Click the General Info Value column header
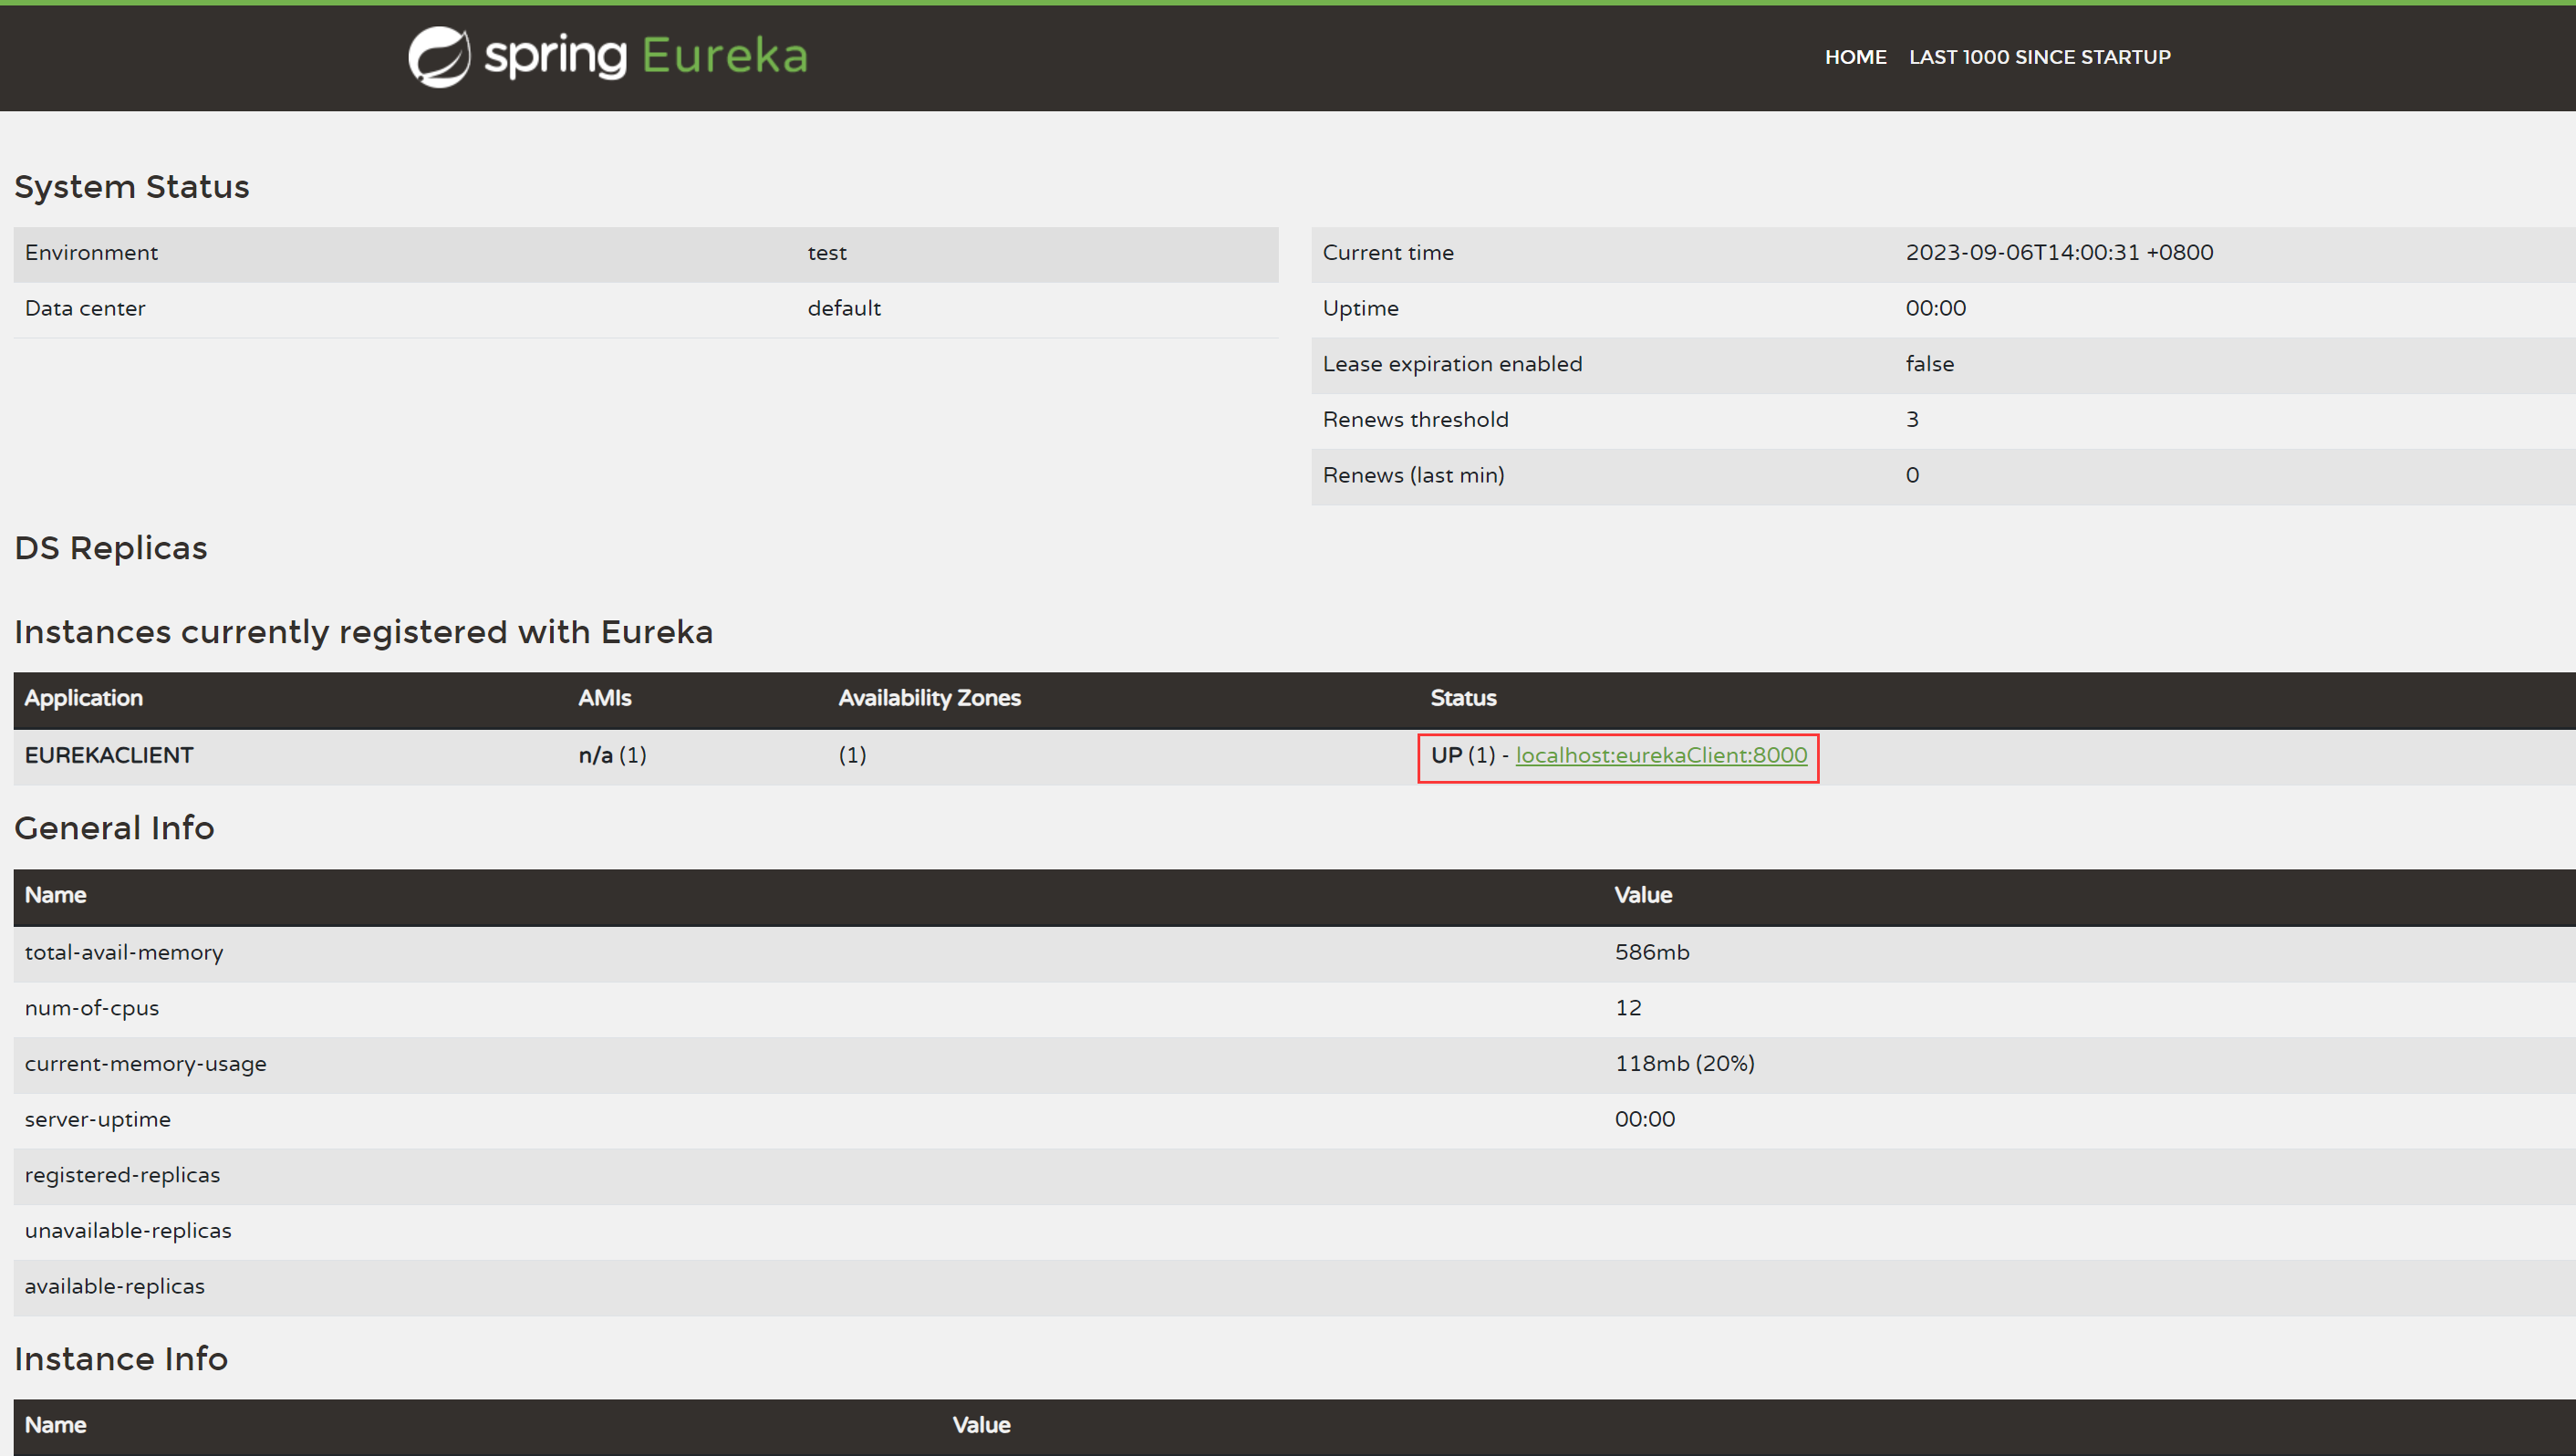This screenshot has width=2576, height=1456. pyautogui.click(x=1643, y=895)
